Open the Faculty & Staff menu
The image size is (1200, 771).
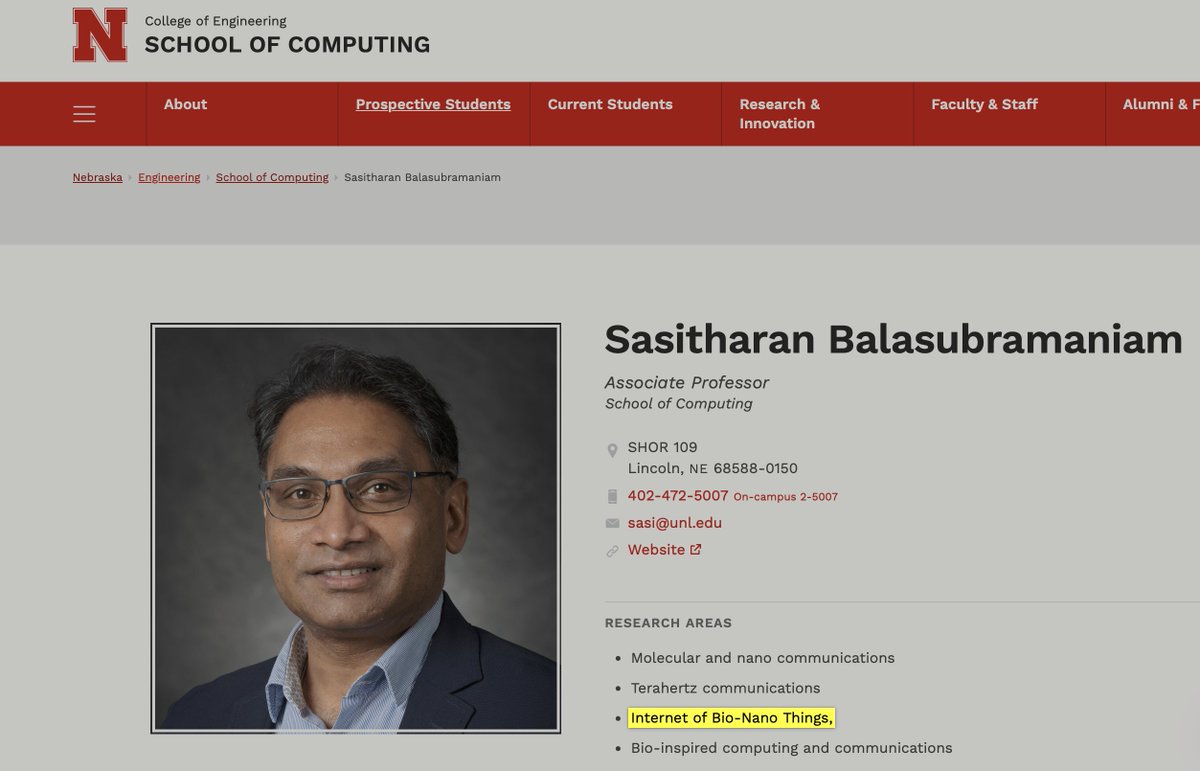[984, 104]
